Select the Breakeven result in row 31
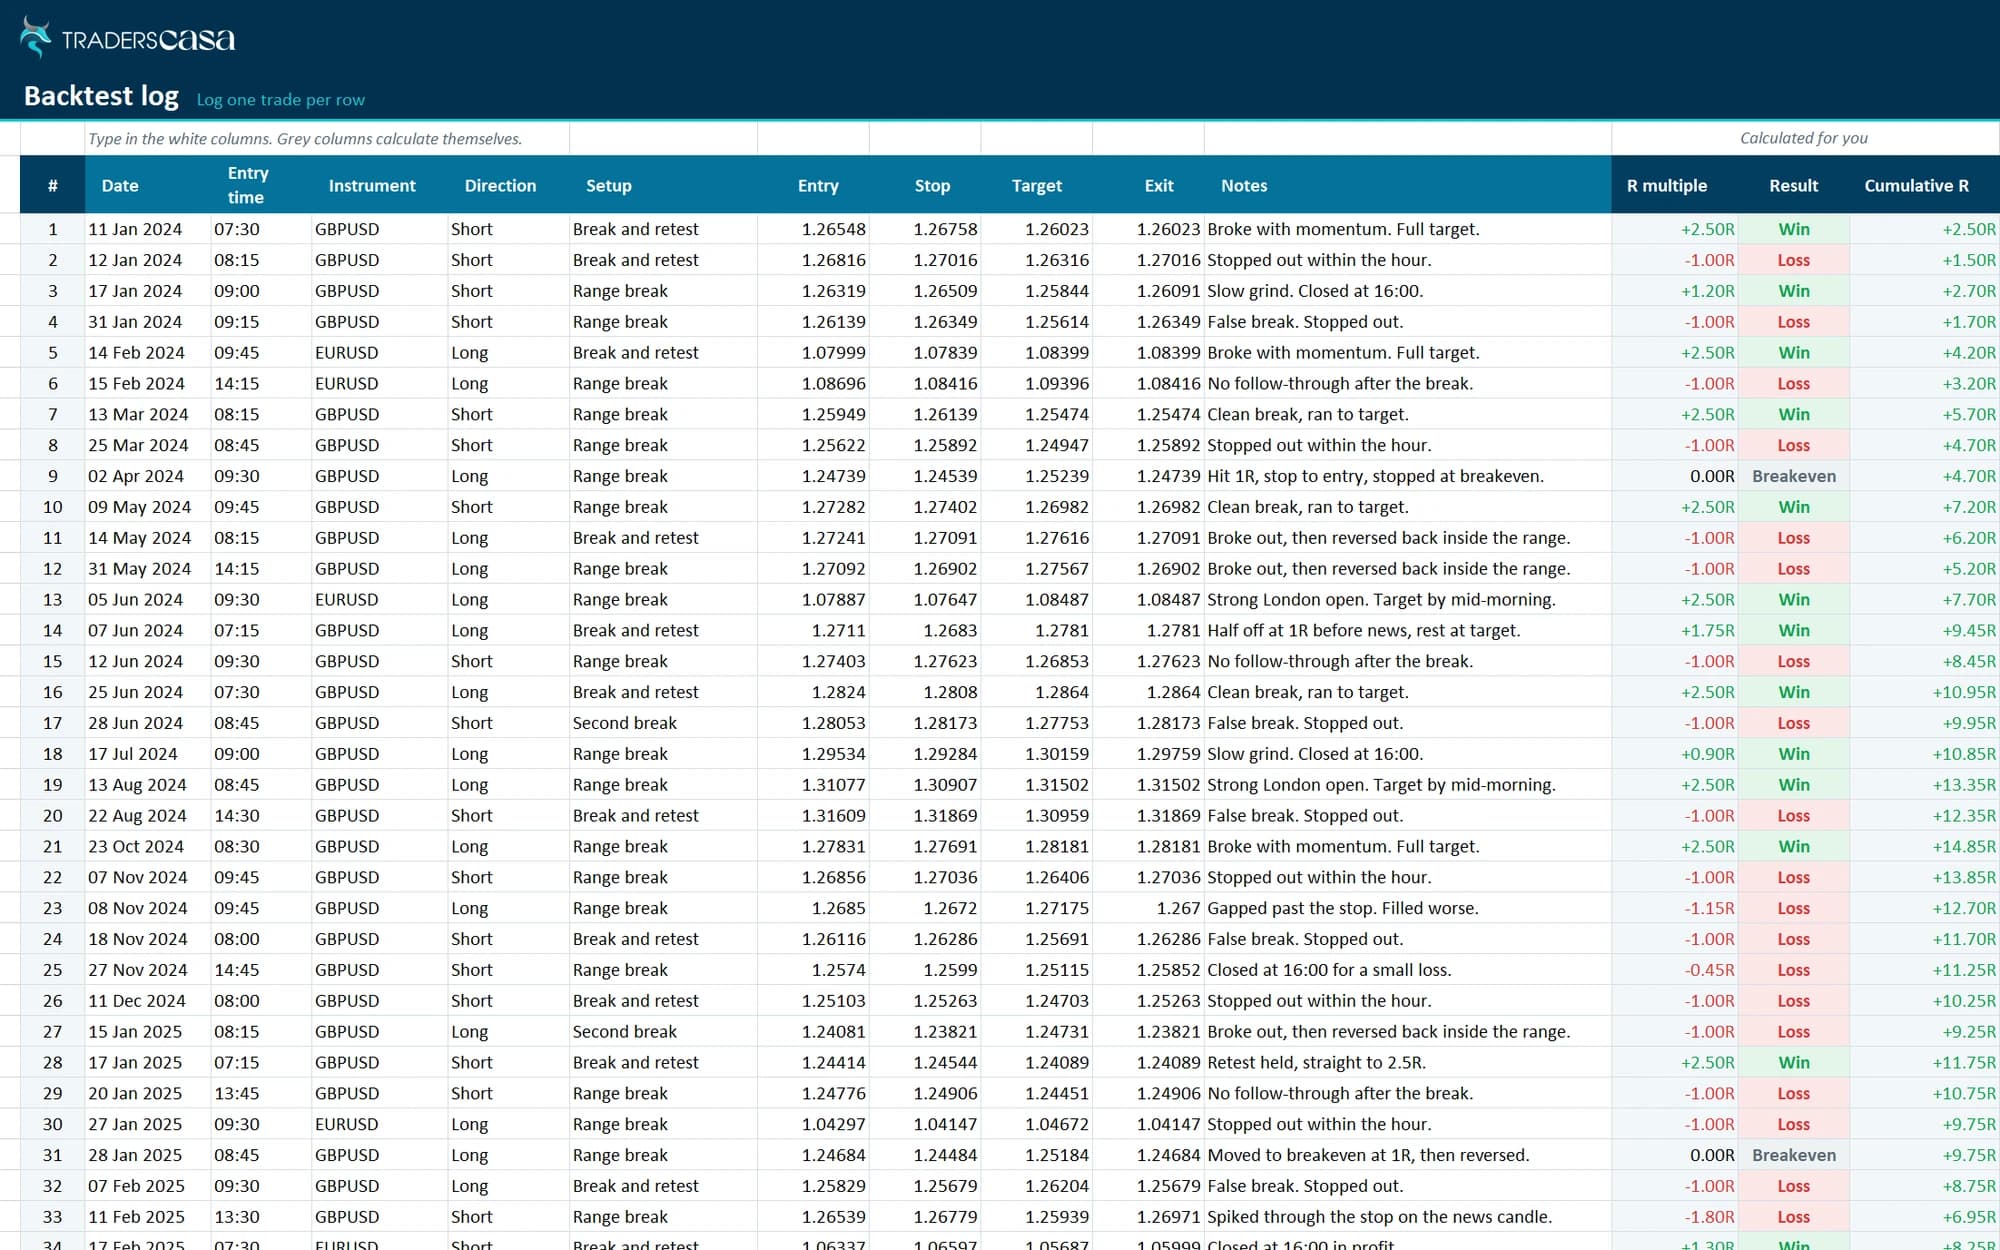The image size is (2000, 1250). click(x=1794, y=1155)
